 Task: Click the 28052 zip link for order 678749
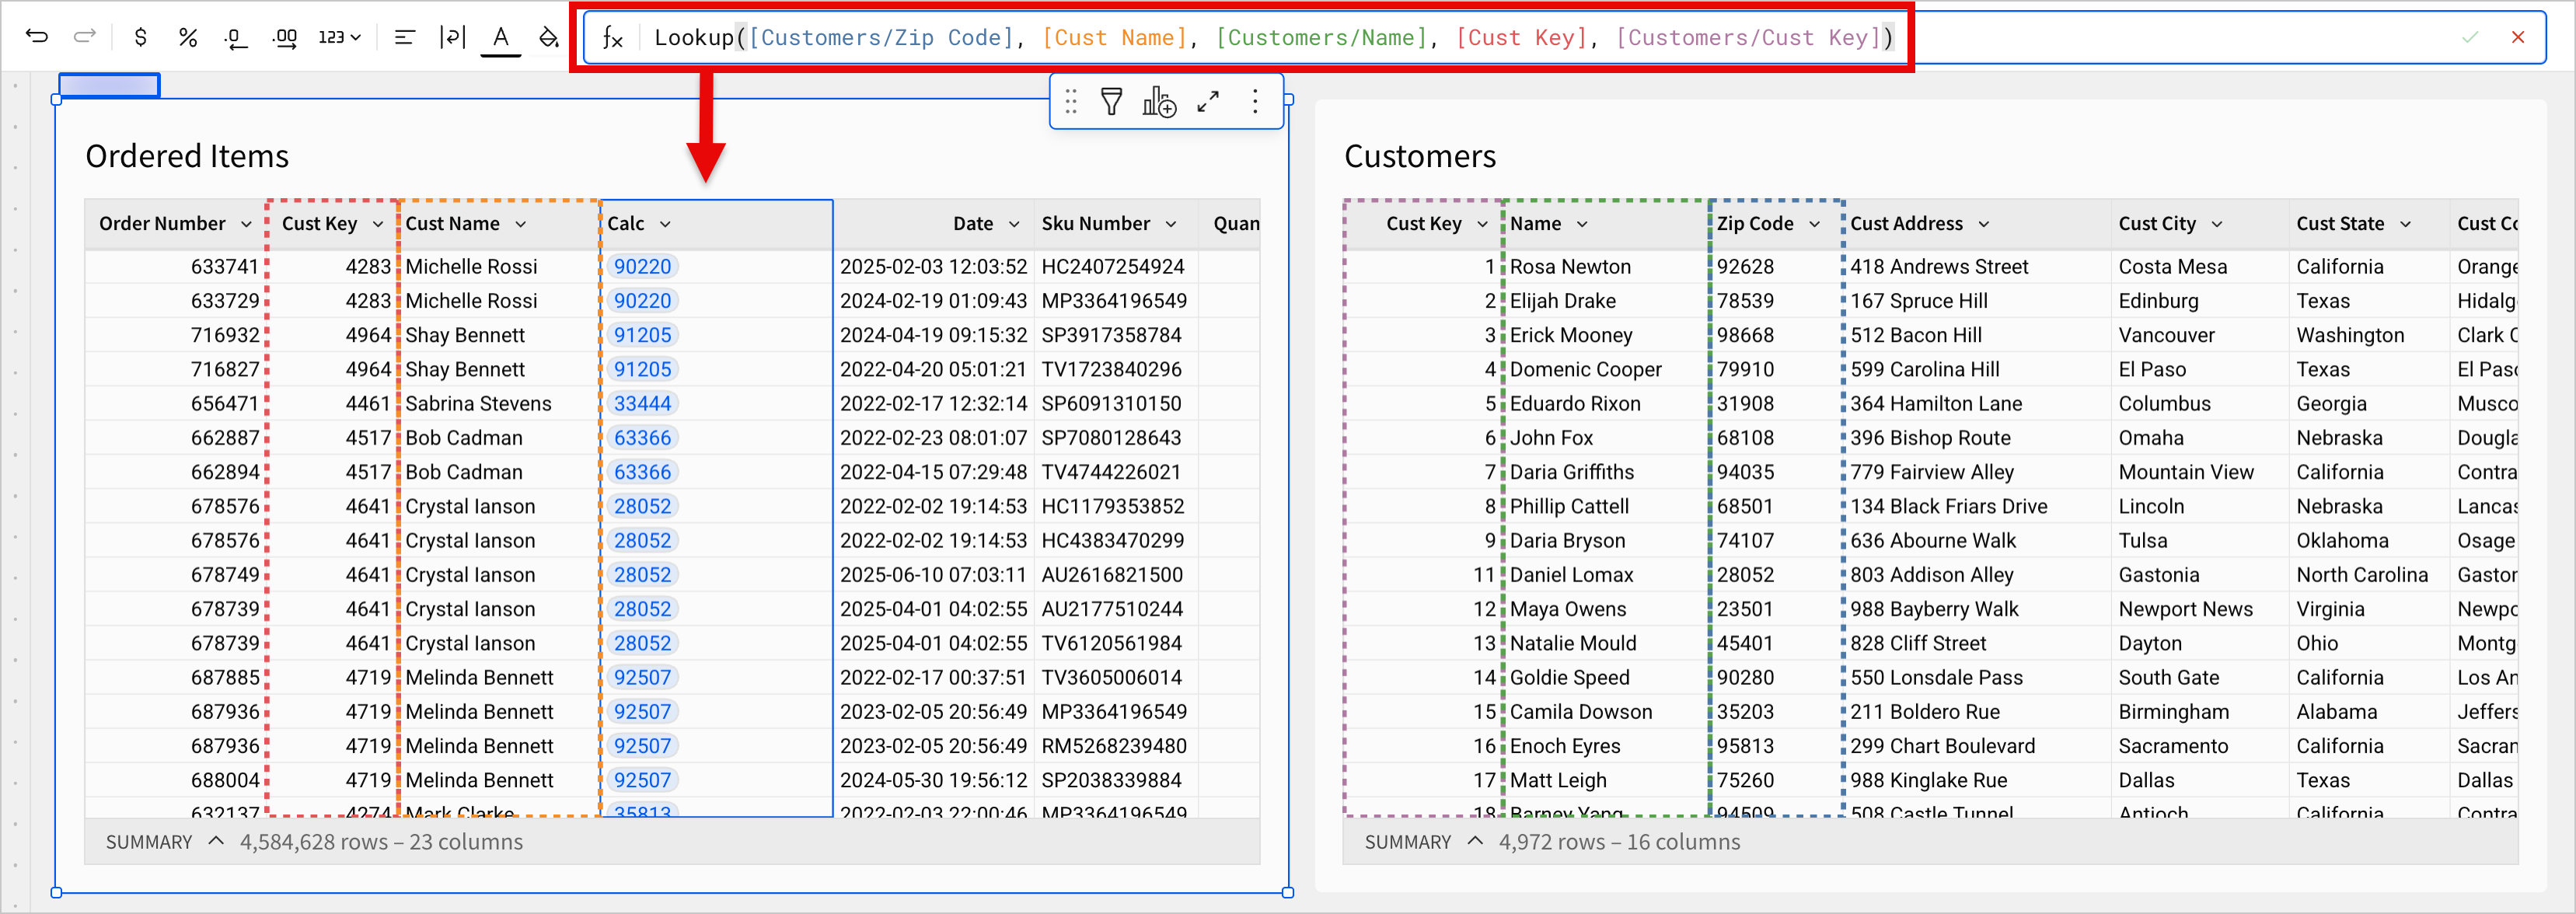click(642, 575)
